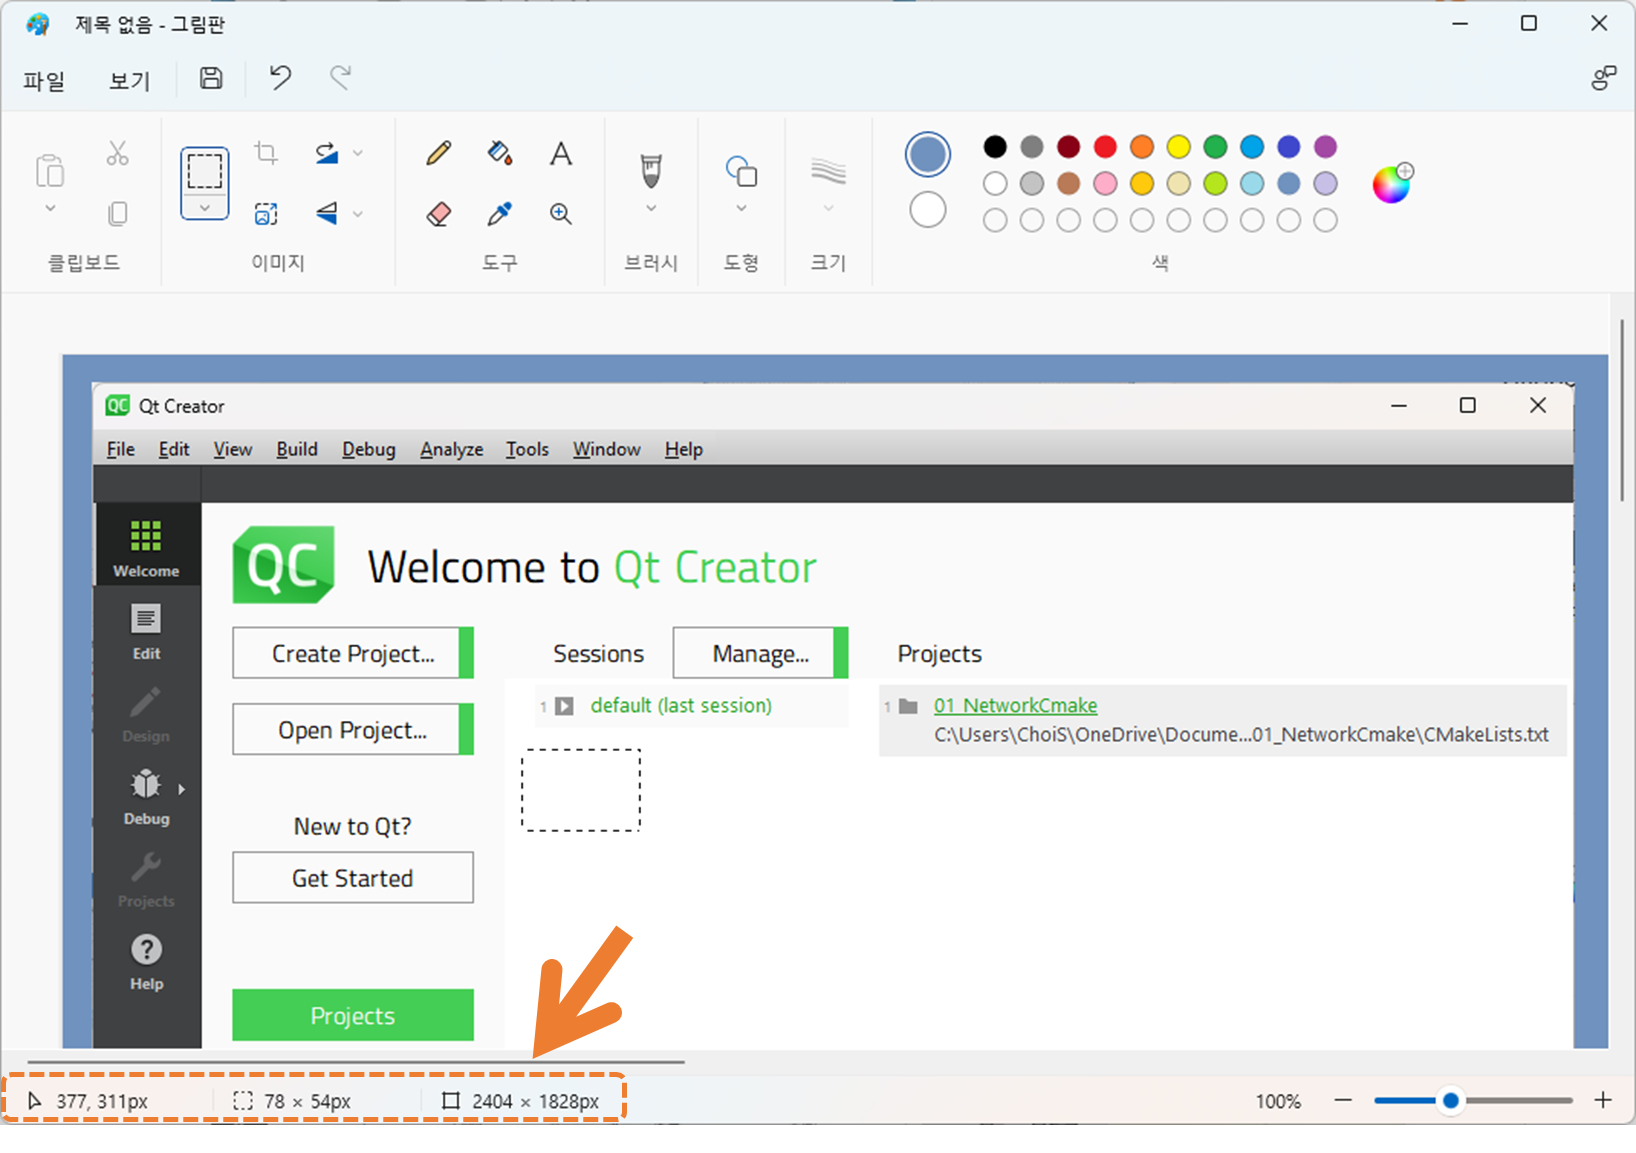The width and height of the screenshot is (1636, 1153).
Task: Click the 색 group label
Action: [x=1160, y=262]
